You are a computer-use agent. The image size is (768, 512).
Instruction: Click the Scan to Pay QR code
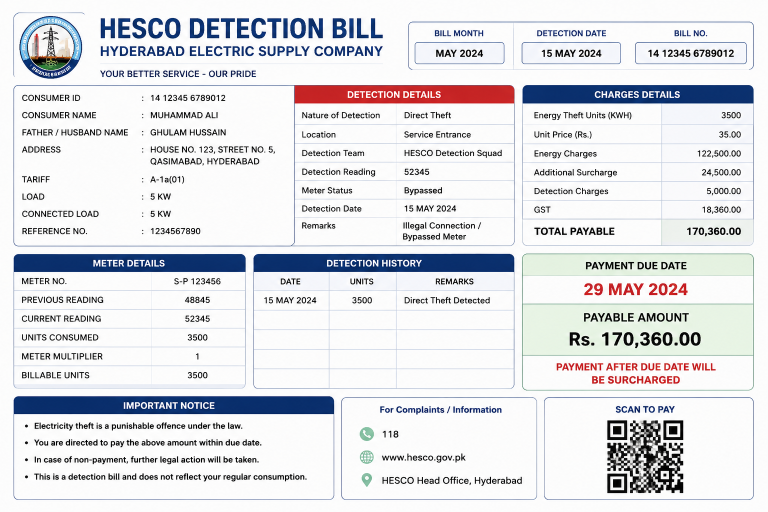coord(645,456)
